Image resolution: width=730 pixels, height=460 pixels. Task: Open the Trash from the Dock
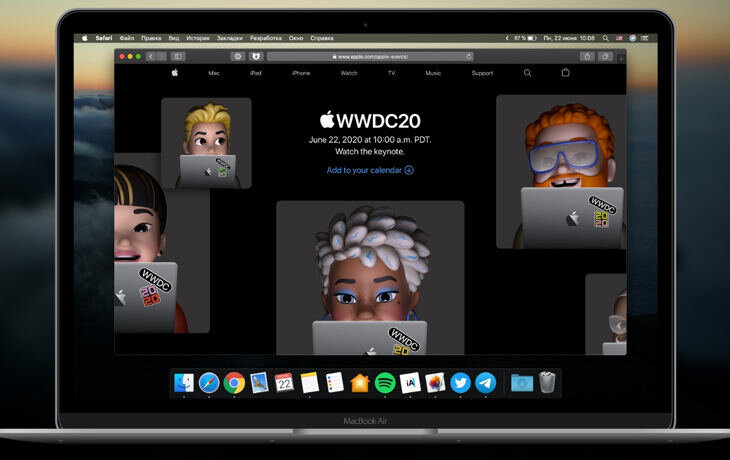[x=547, y=382]
